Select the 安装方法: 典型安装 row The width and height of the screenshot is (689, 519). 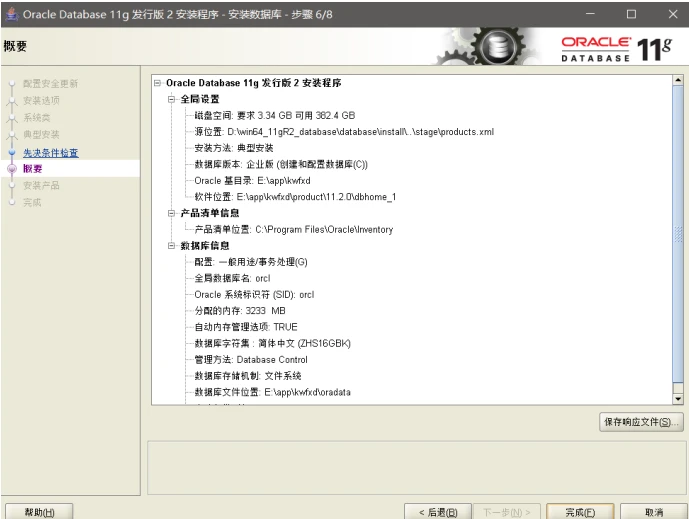click(x=234, y=148)
